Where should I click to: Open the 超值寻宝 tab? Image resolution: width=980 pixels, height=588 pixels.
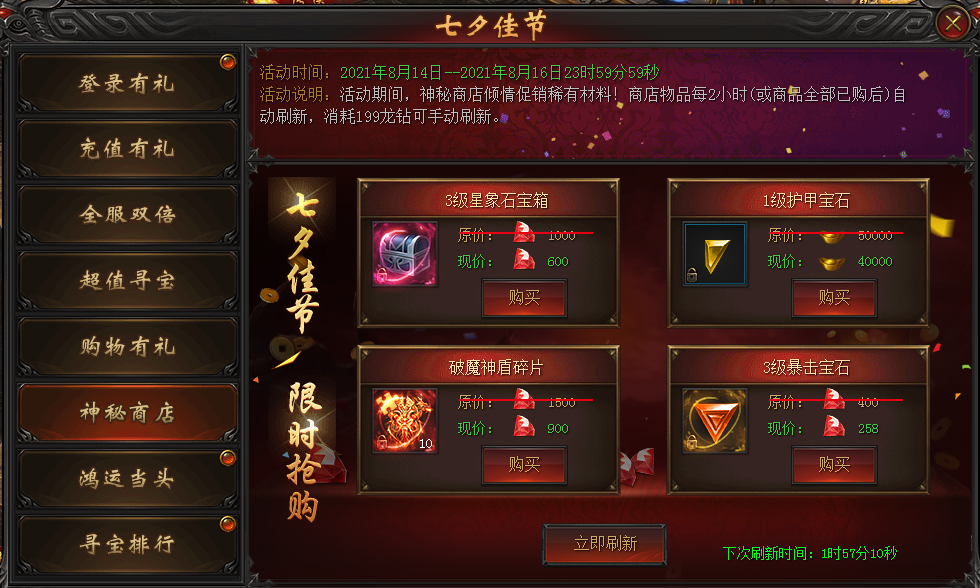click(127, 281)
